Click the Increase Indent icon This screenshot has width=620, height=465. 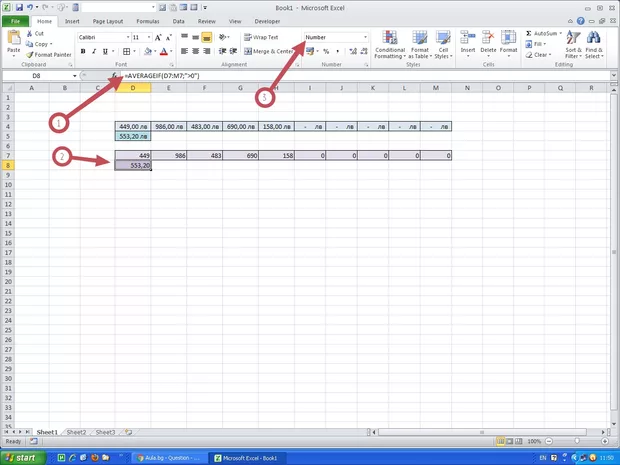pyautogui.click(x=233, y=51)
